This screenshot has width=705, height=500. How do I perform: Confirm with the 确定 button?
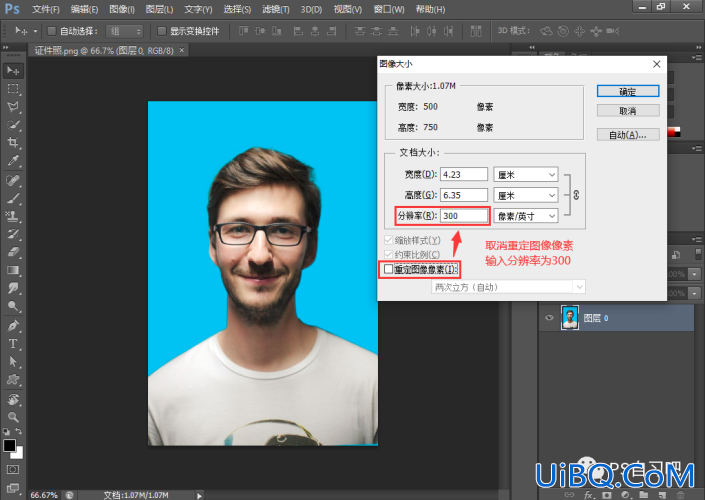point(628,91)
